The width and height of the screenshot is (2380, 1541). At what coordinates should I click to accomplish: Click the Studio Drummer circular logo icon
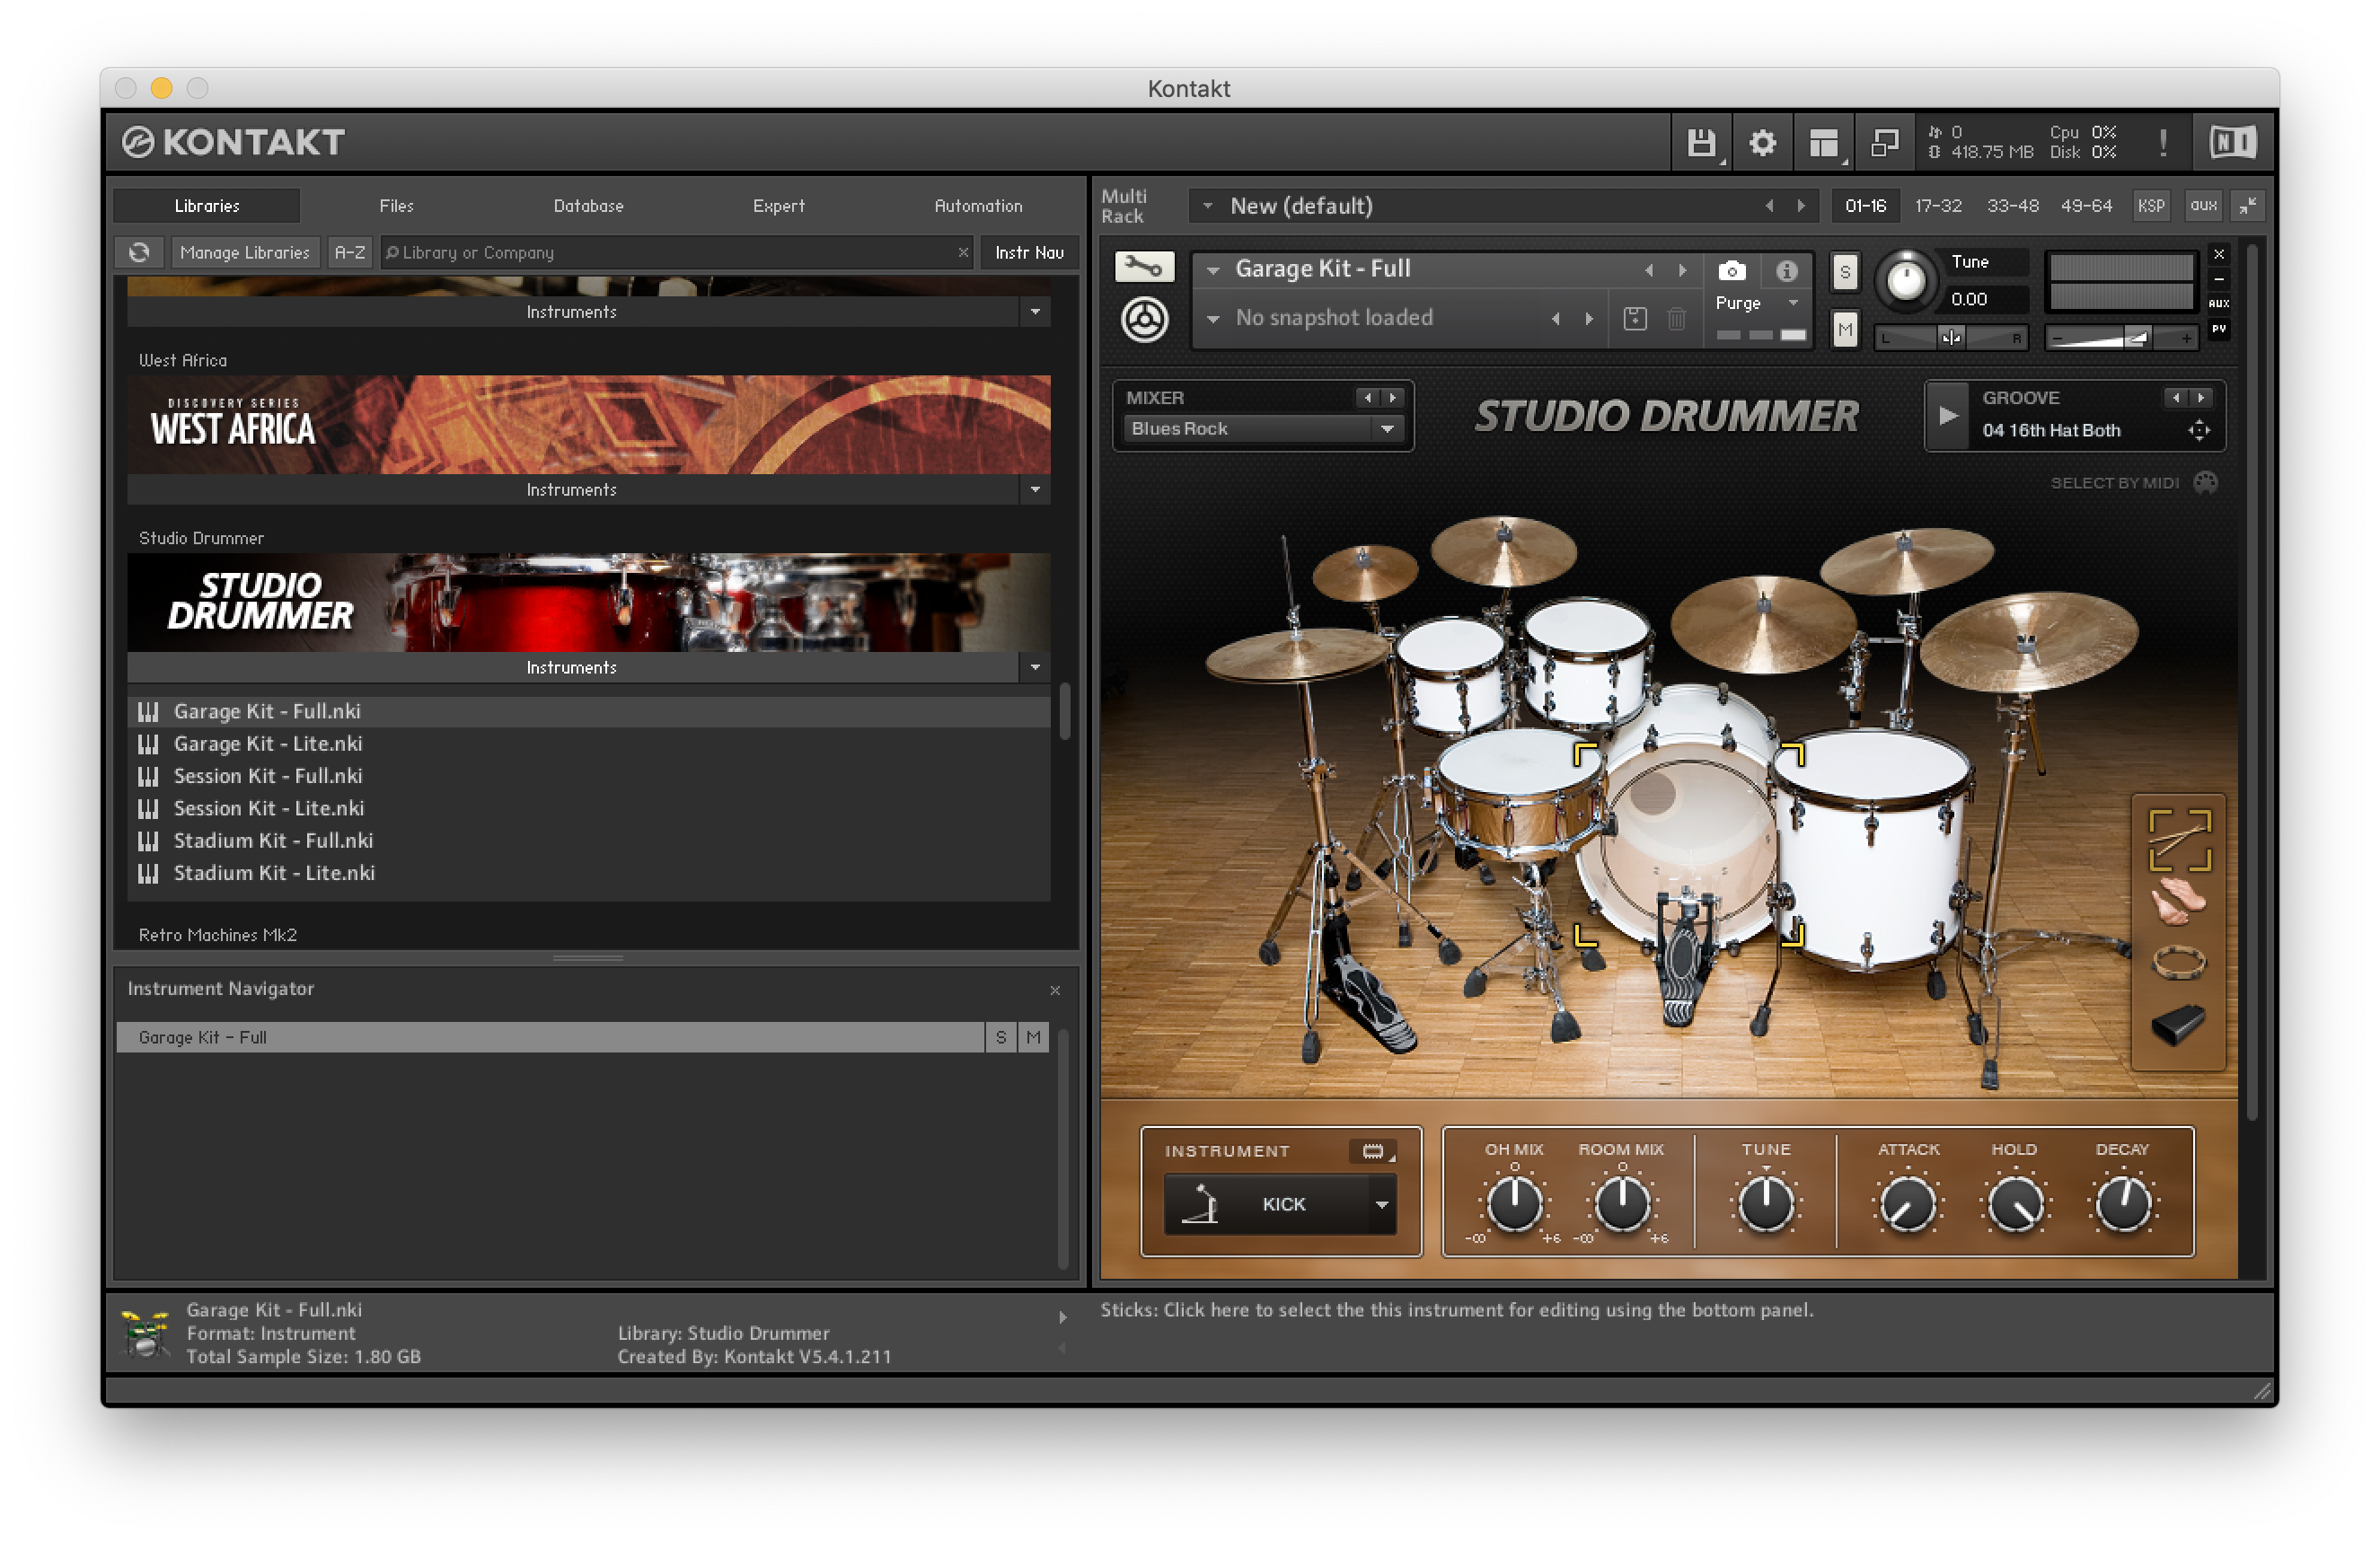(x=1144, y=320)
